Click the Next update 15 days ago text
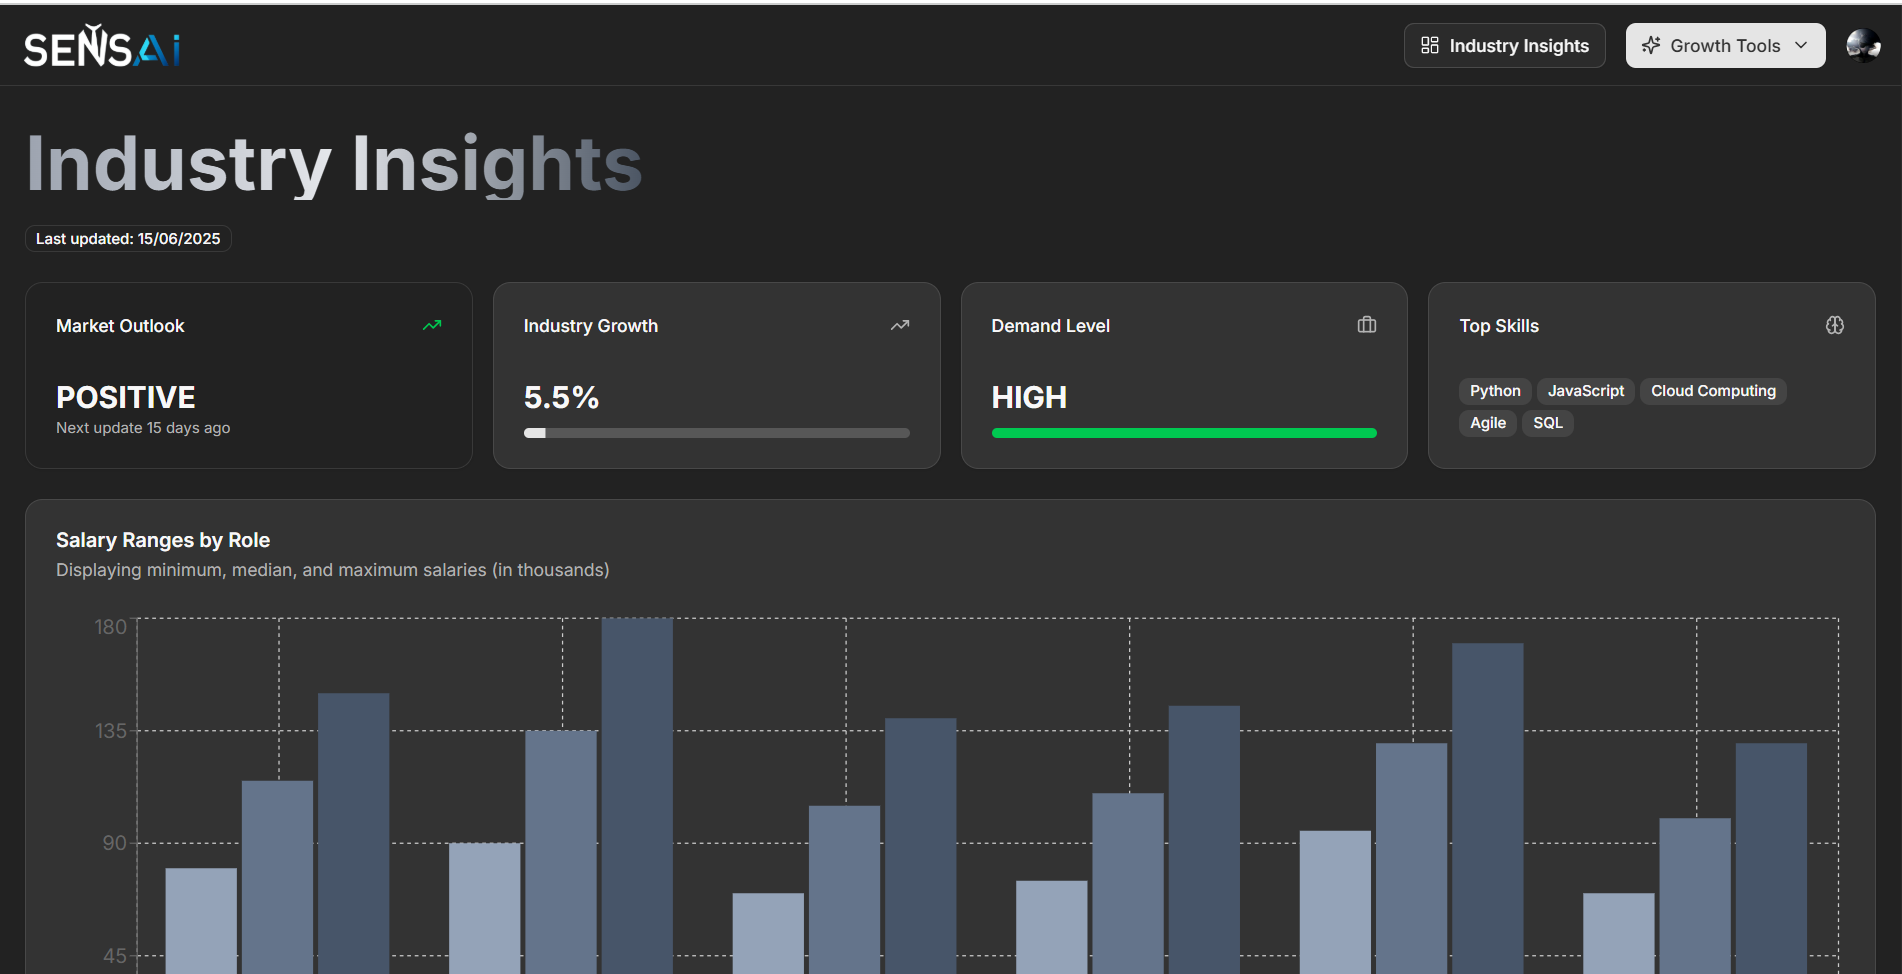Screen dimensions: 1902x974 click(x=143, y=428)
